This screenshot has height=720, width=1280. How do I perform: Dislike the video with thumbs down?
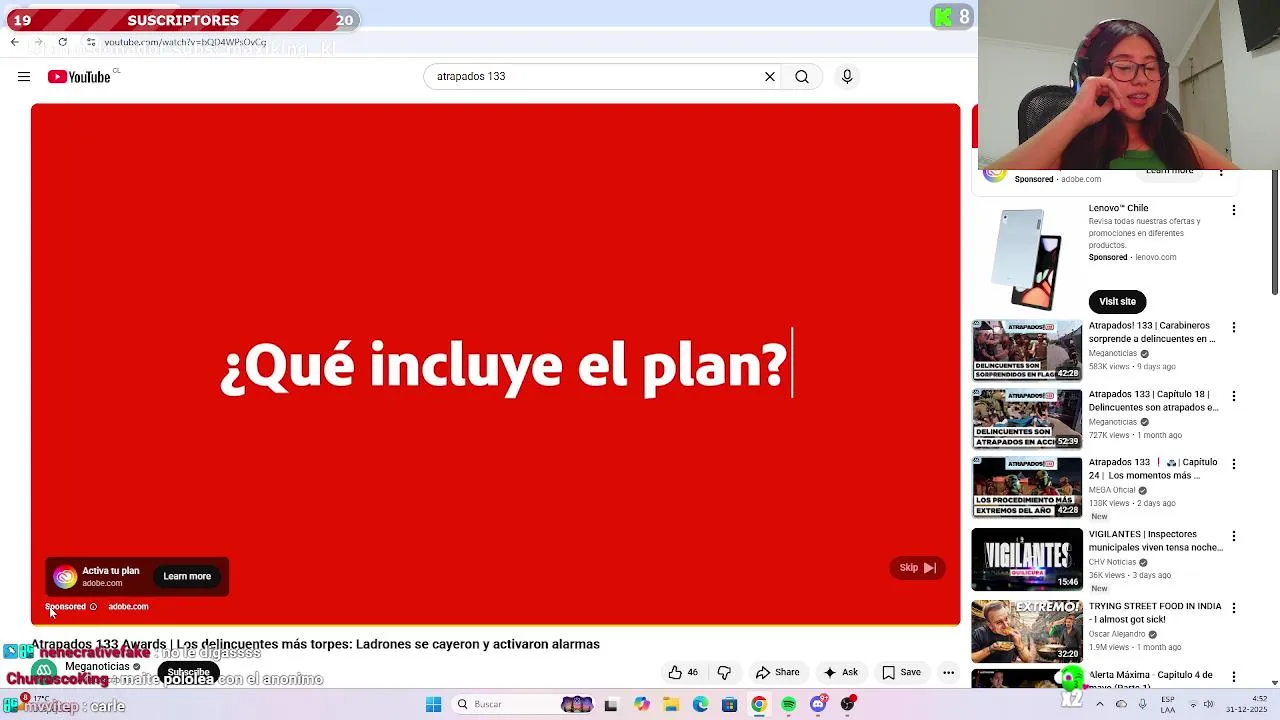tap(724, 673)
